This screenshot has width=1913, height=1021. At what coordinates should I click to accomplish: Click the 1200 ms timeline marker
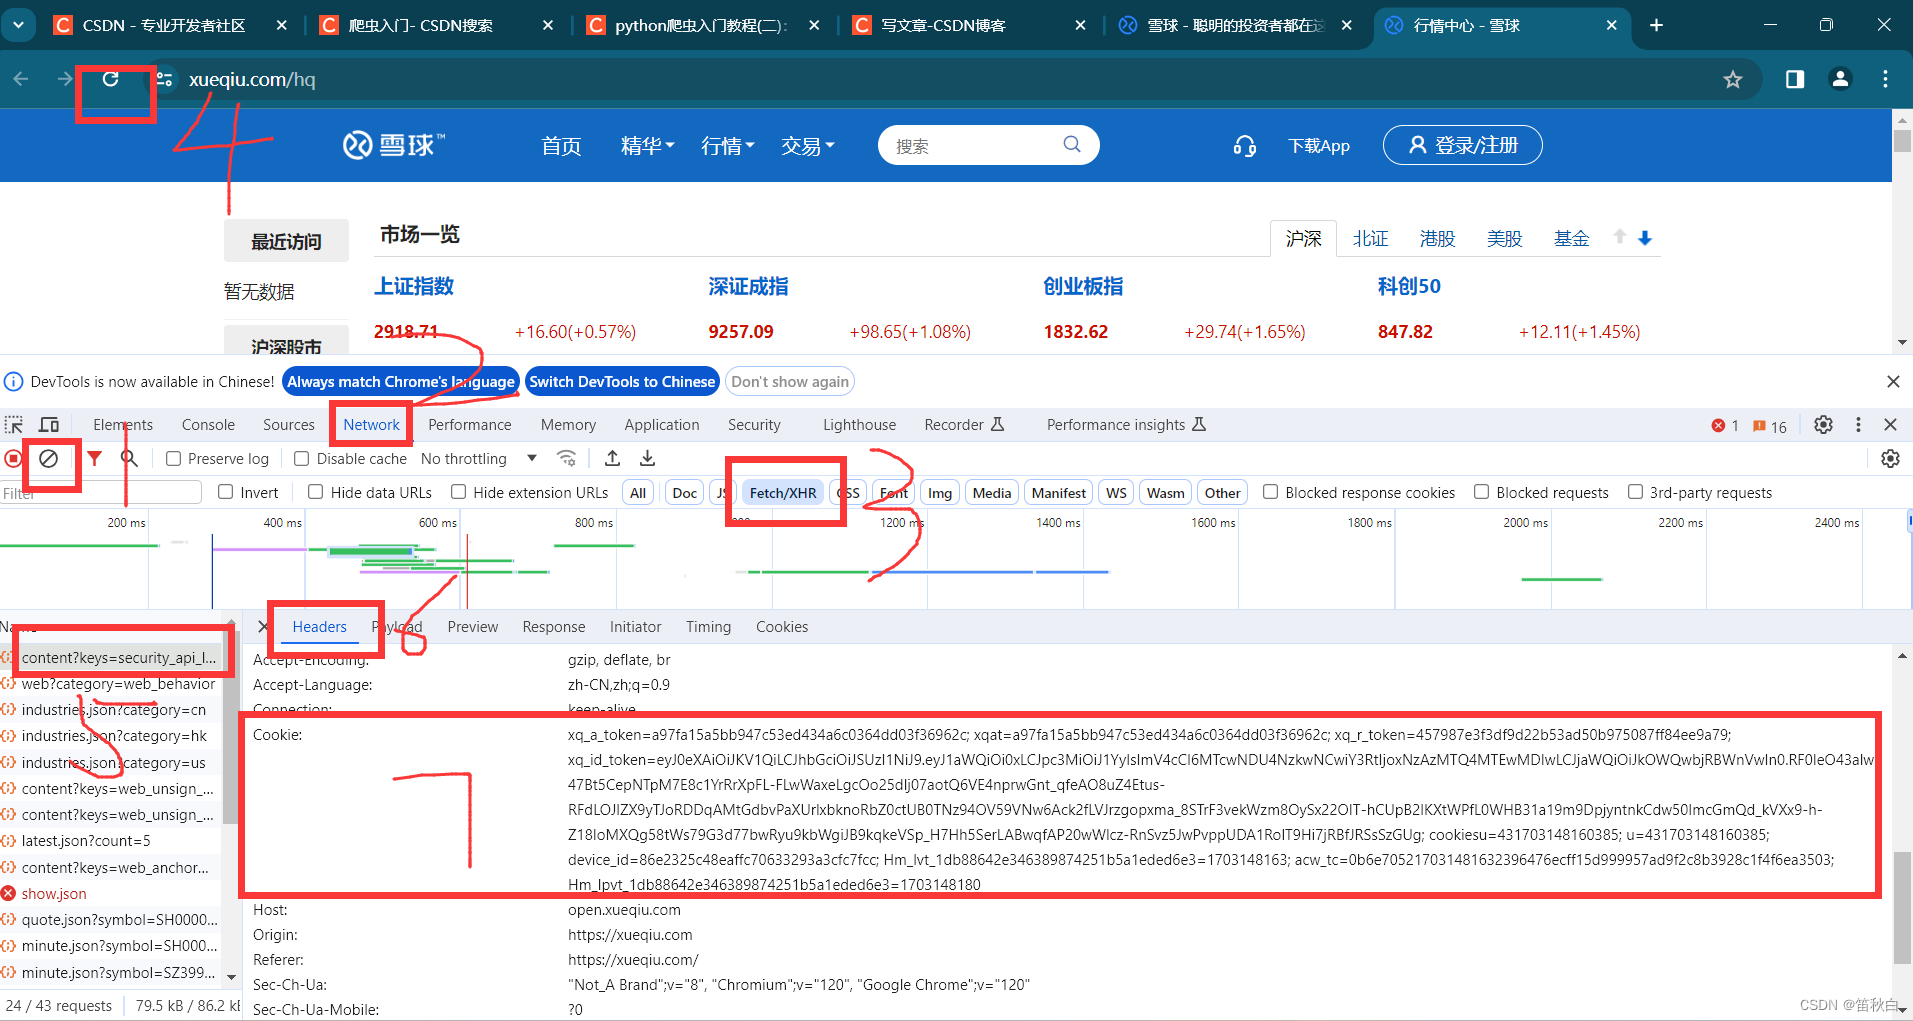click(901, 522)
